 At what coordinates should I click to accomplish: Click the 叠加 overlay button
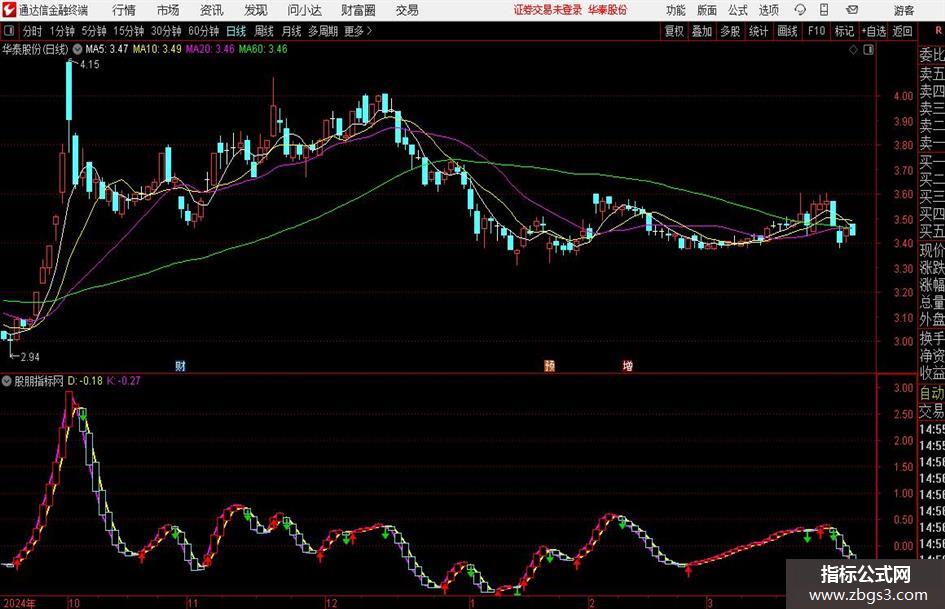702,31
